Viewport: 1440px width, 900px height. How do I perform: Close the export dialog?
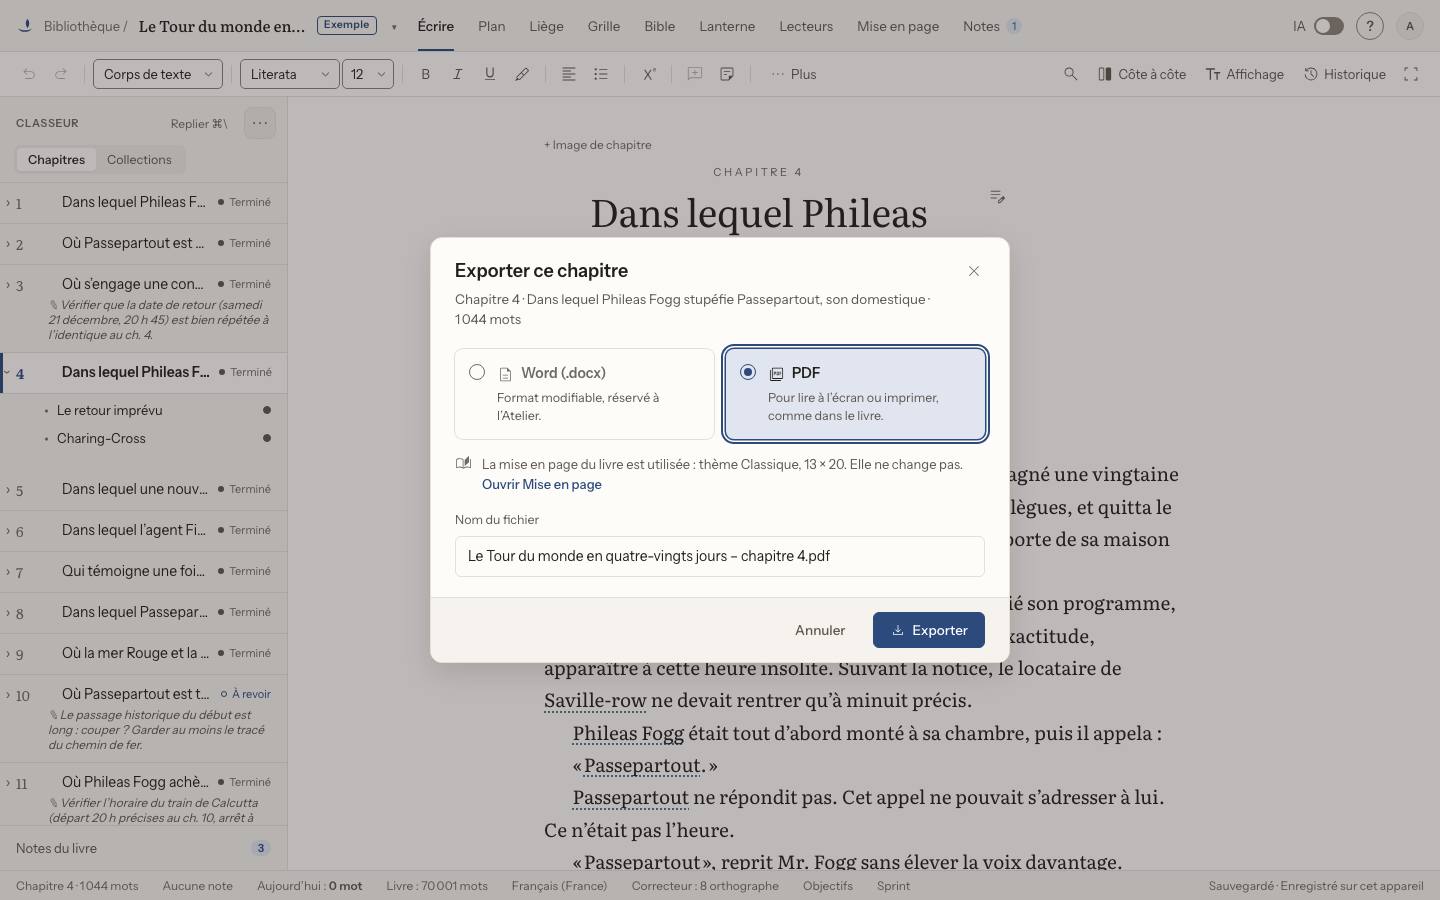pos(974,271)
